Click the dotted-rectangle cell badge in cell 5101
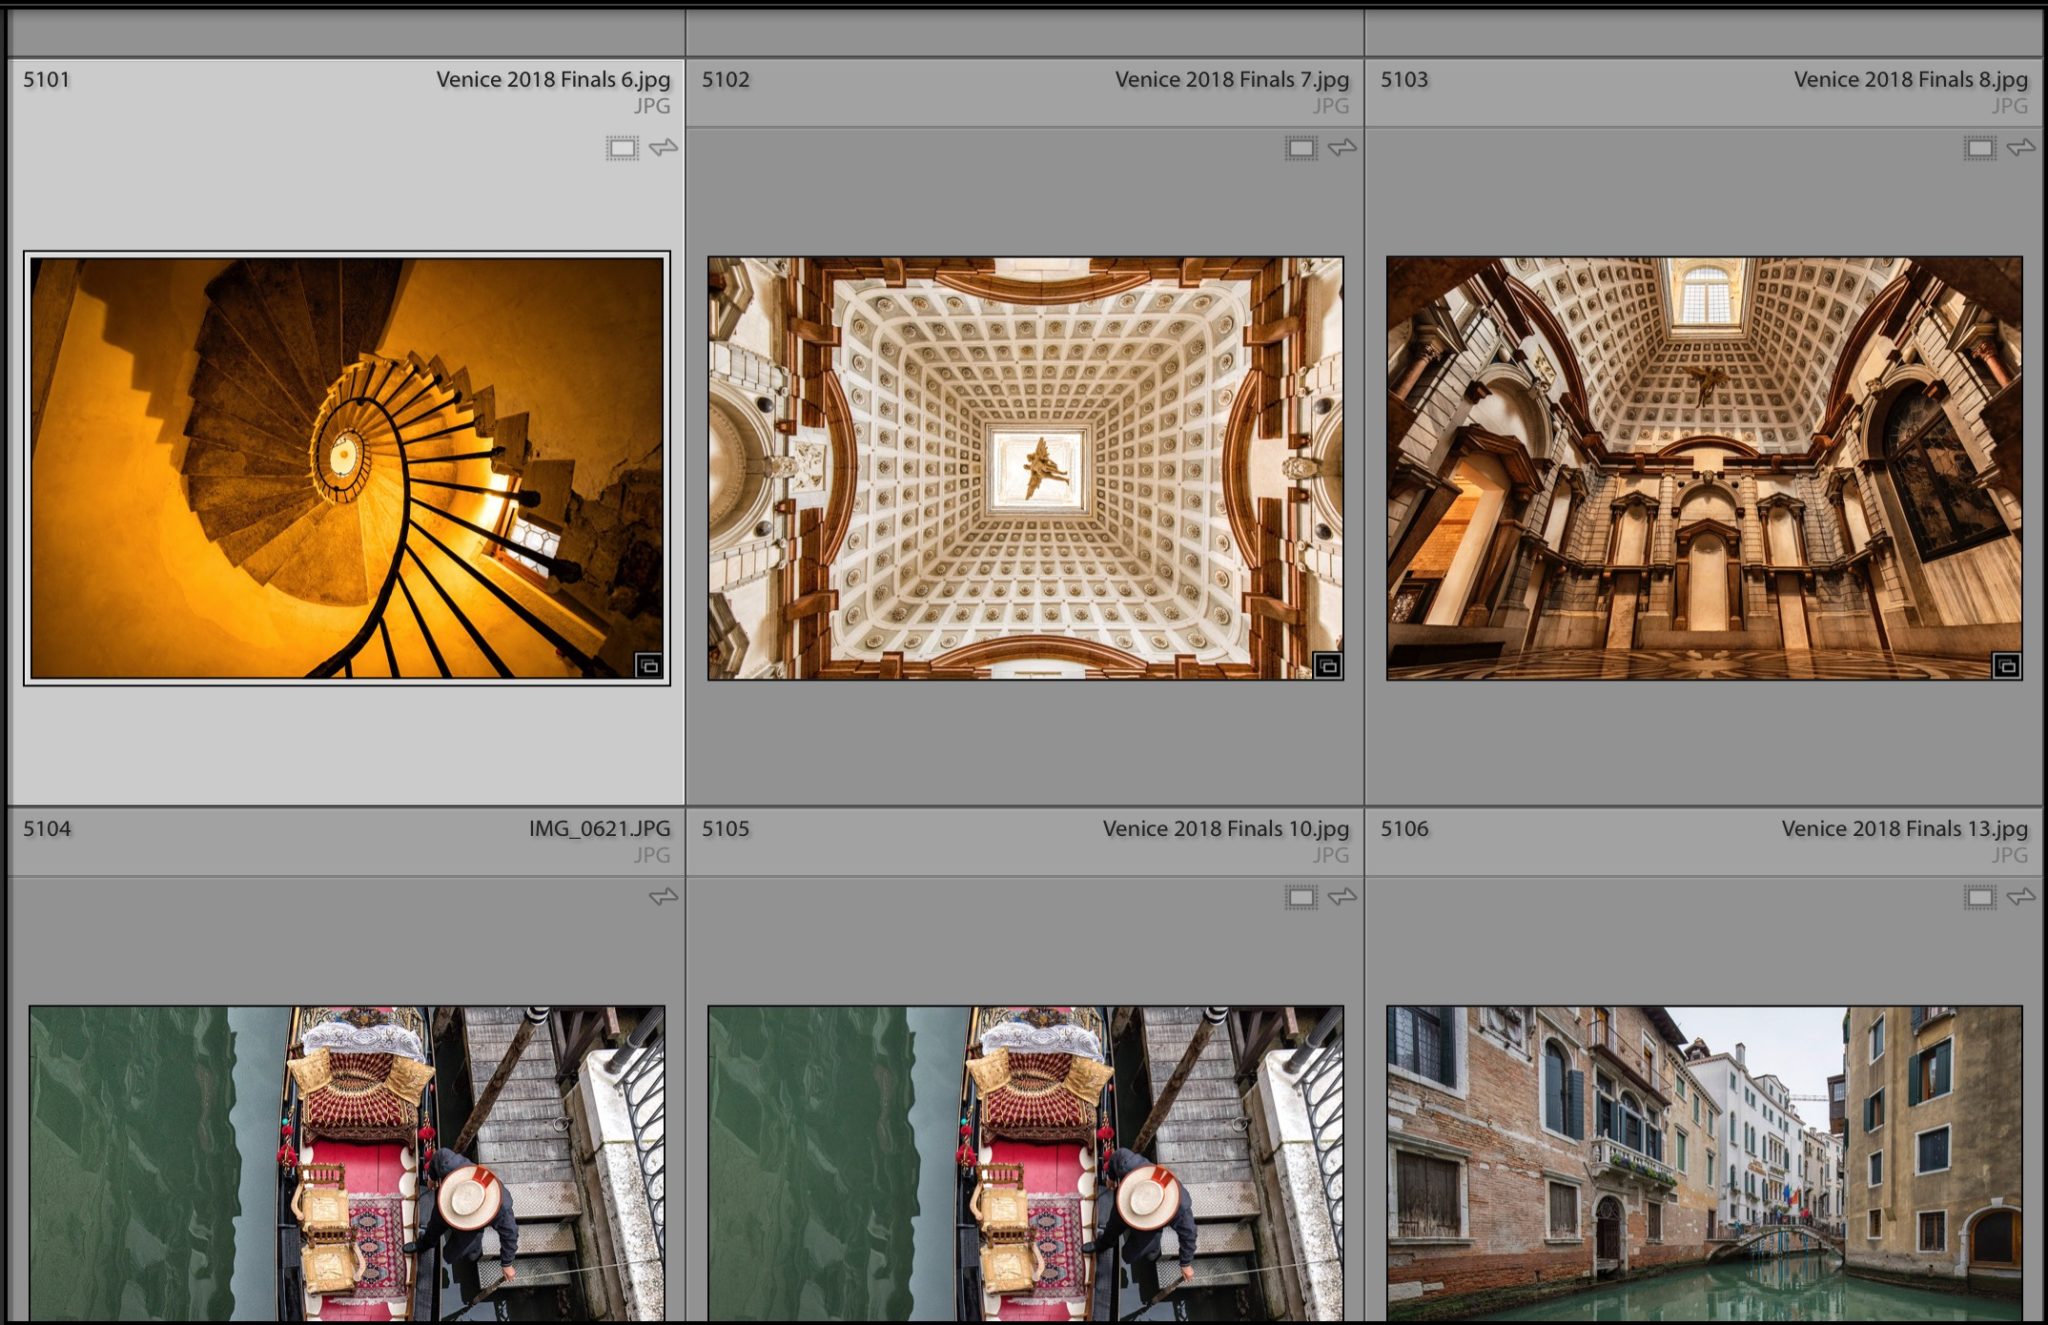The width and height of the screenshot is (2048, 1325). pyautogui.click(x=624, y=146)
